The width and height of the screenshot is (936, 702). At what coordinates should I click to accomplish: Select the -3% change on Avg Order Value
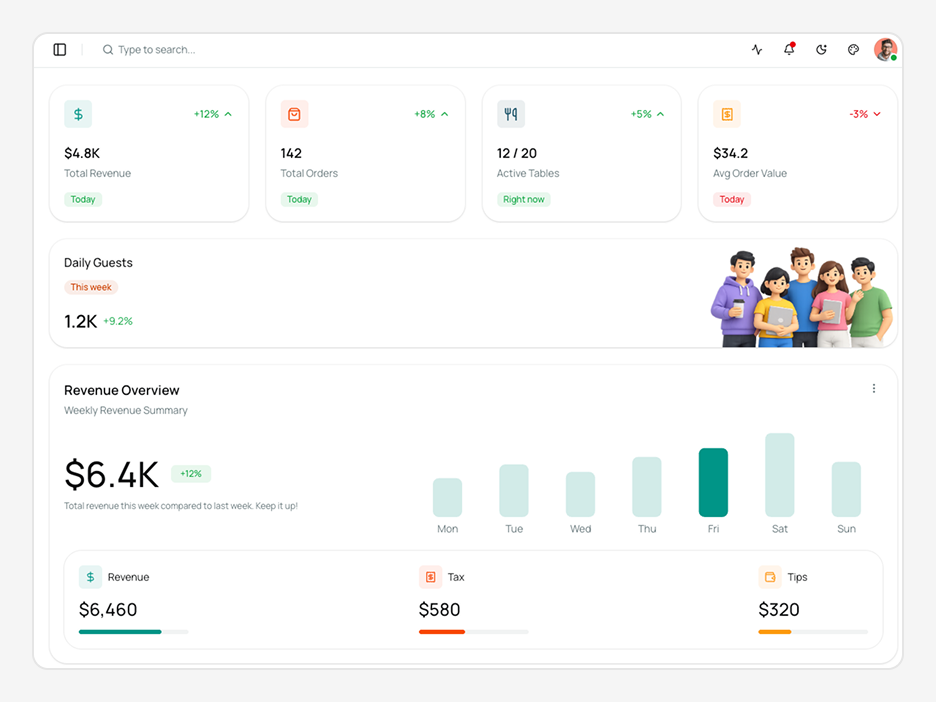(x=859, y=114)
